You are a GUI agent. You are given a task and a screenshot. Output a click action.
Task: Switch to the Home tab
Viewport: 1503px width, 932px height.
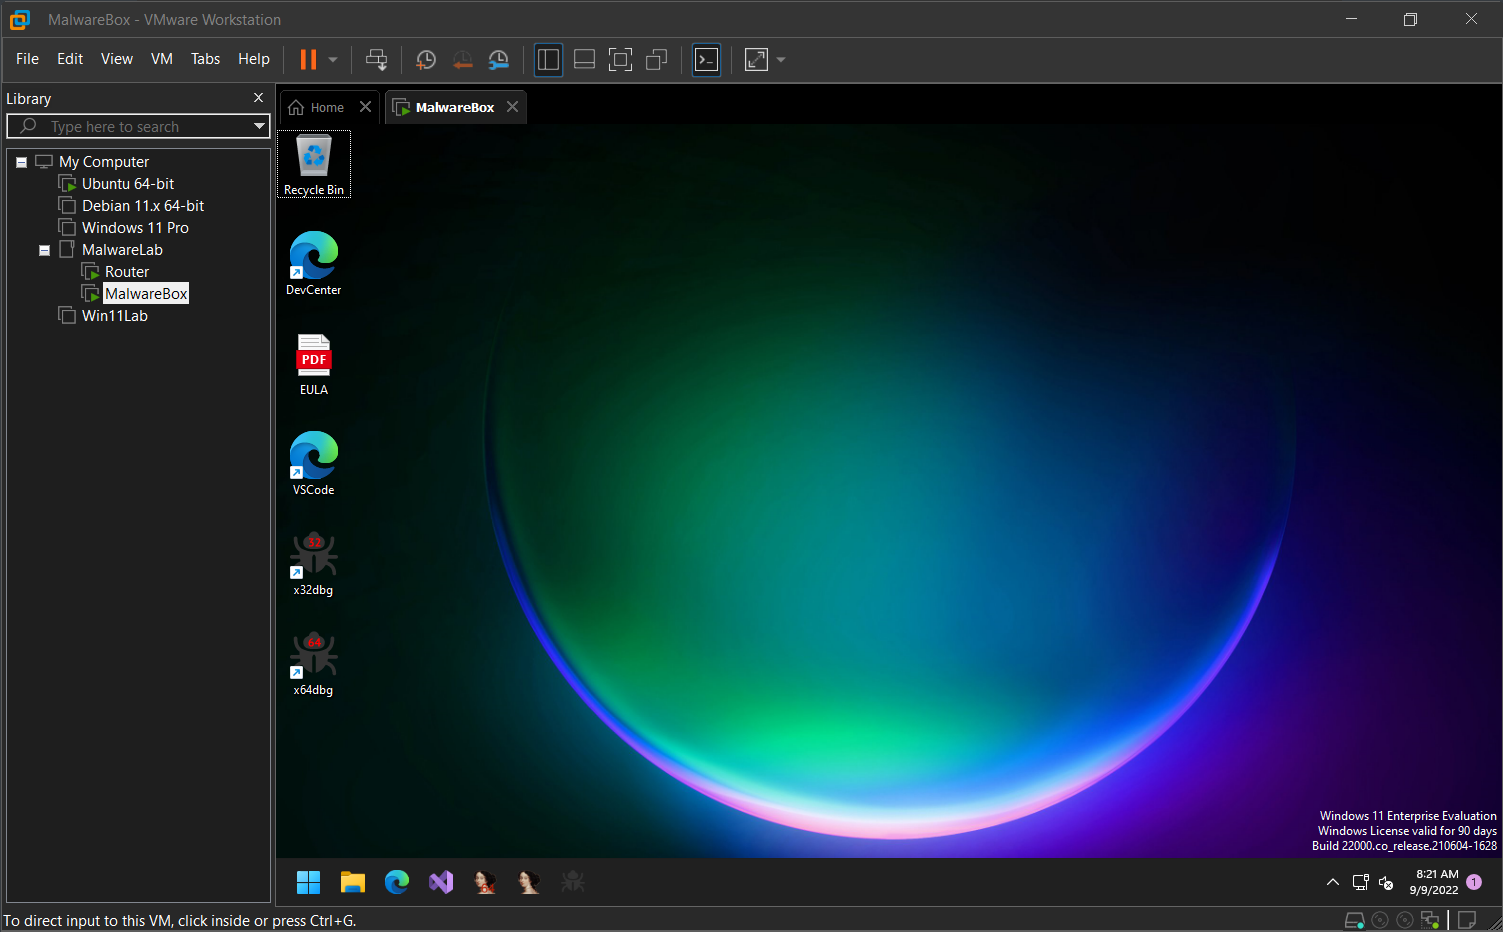tap(318, 108)
